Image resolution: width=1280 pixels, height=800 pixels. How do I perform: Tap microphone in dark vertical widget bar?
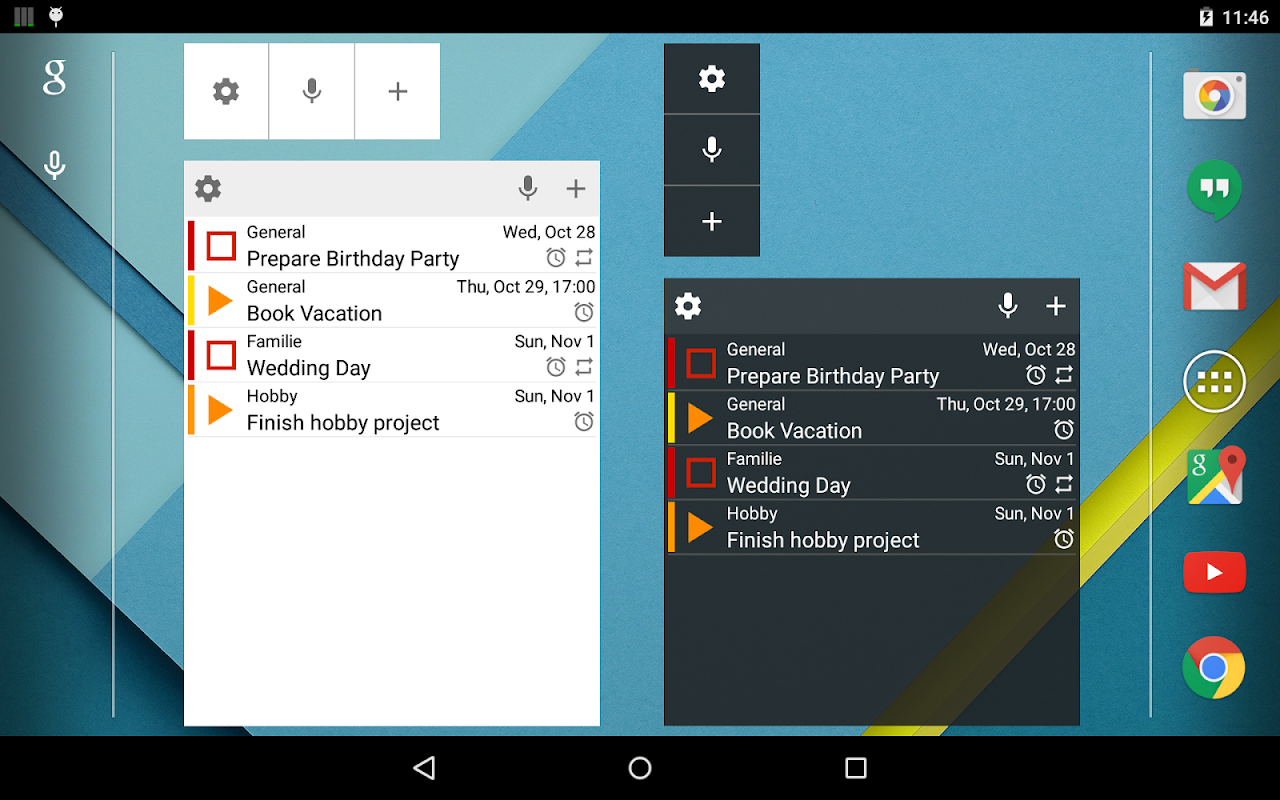[x=712, y=150]
